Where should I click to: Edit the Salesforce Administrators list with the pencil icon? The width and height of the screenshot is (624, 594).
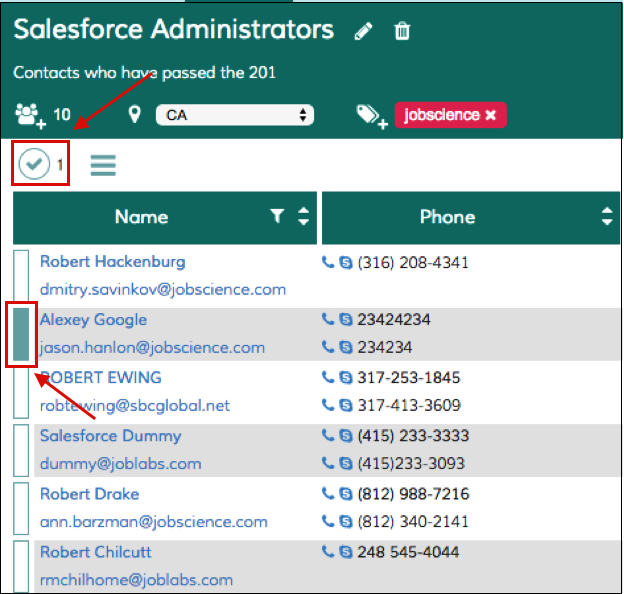pos(363,31)
